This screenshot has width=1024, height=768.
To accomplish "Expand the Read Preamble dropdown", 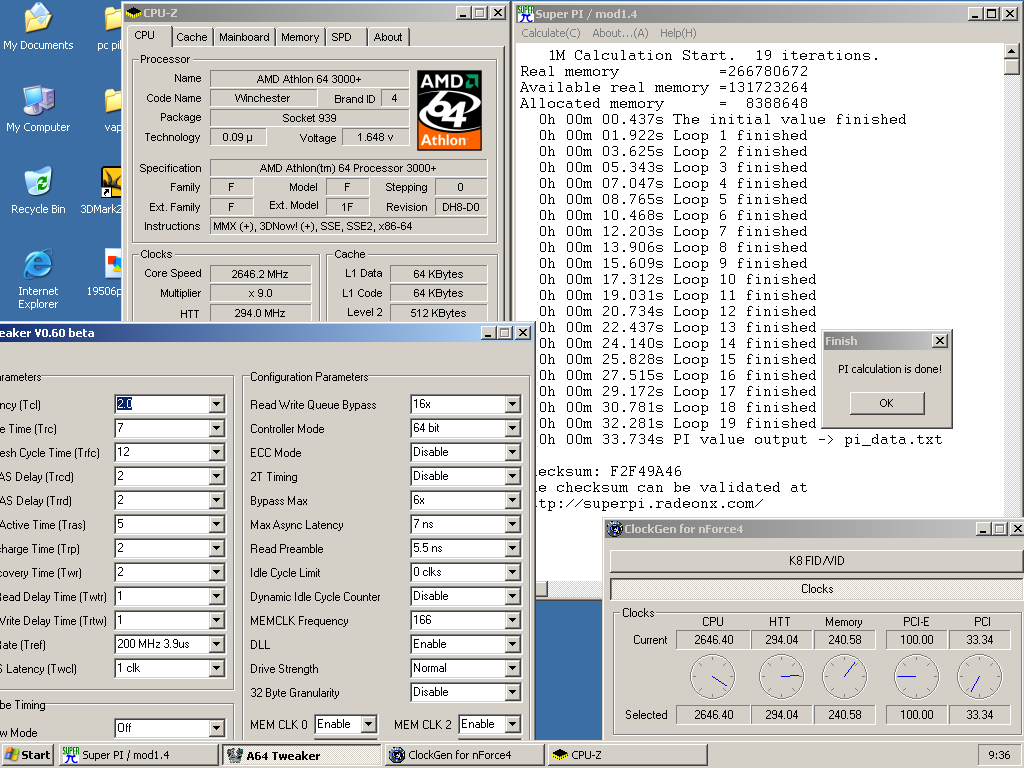I will click(513, 549).
